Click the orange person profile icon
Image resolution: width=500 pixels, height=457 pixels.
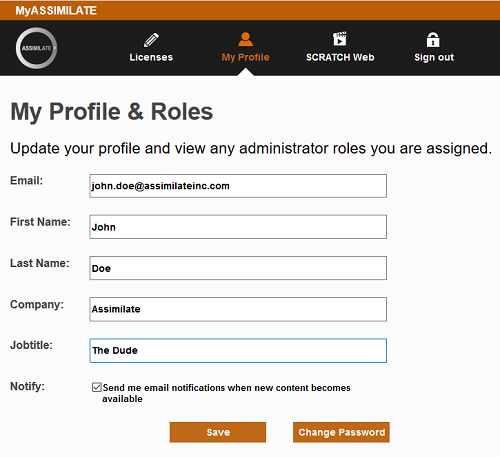(x=246, y=39)
